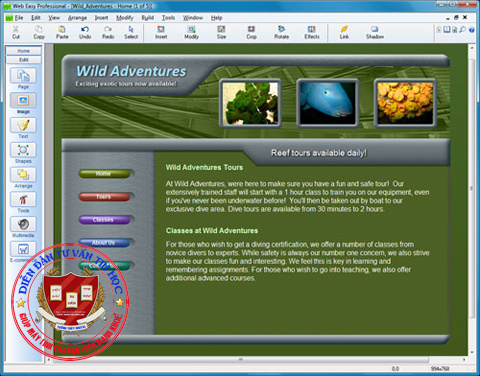This screenshot has width=480, height=376.
Task: Click the Crop toolbar icon
Action: click(x=251, y=32)
